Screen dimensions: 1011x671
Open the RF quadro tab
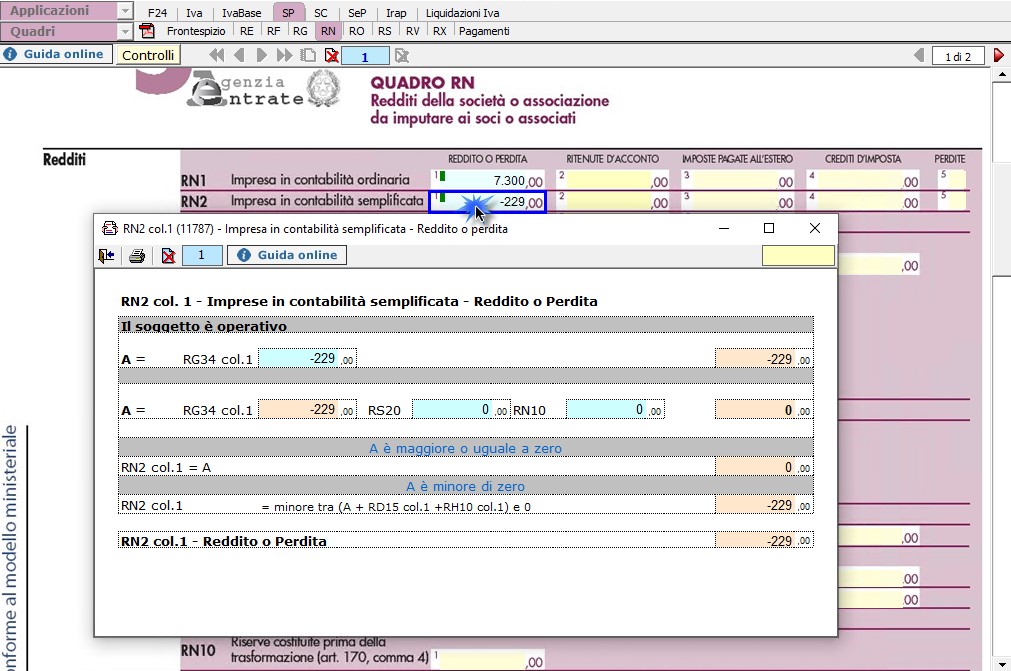[x=273, y=31]
